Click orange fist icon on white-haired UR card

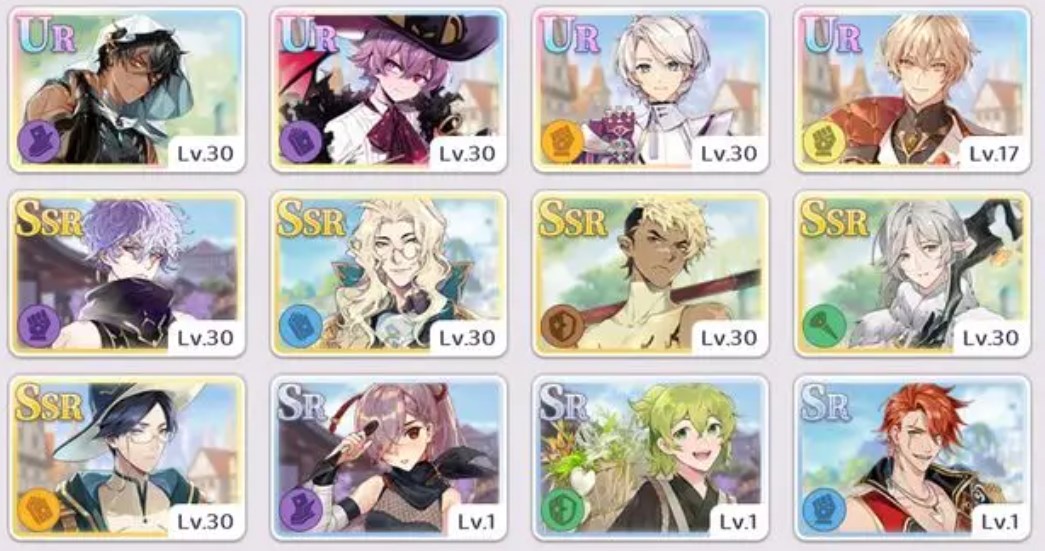[x=561, y=142]
